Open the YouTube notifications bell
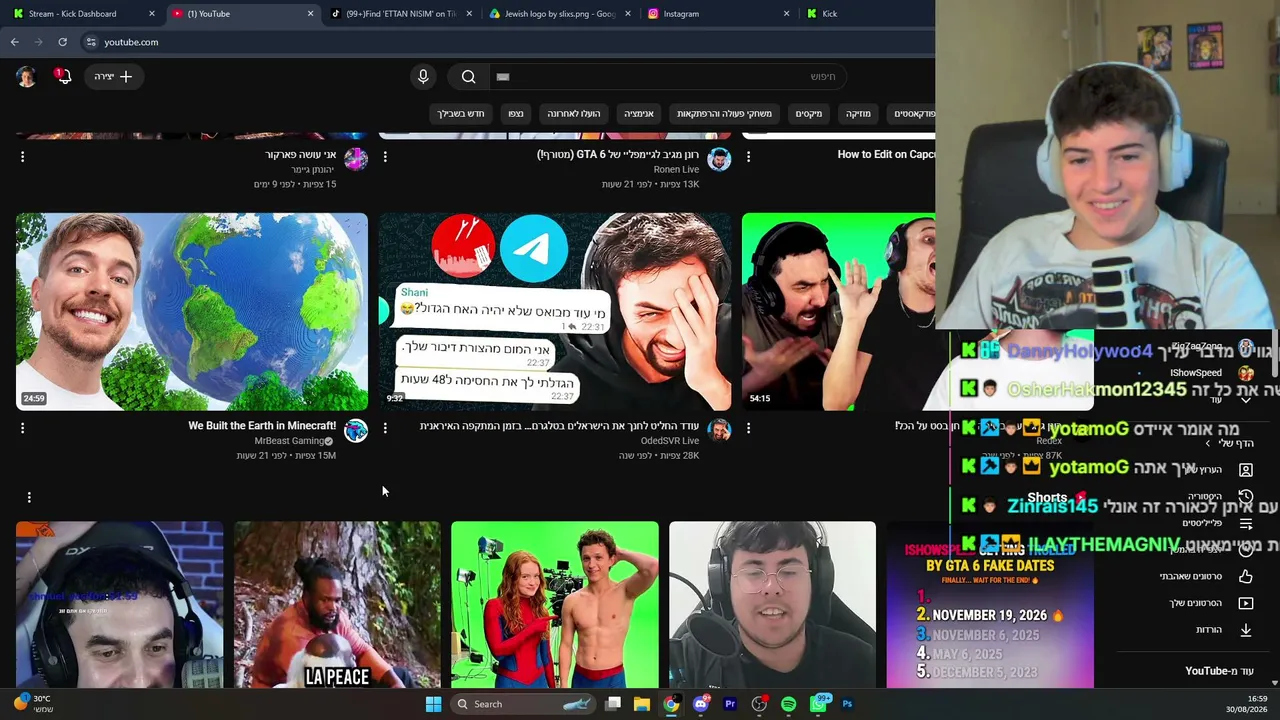The width and height of the screenshot is (1280, 720). tap(62, 76)
